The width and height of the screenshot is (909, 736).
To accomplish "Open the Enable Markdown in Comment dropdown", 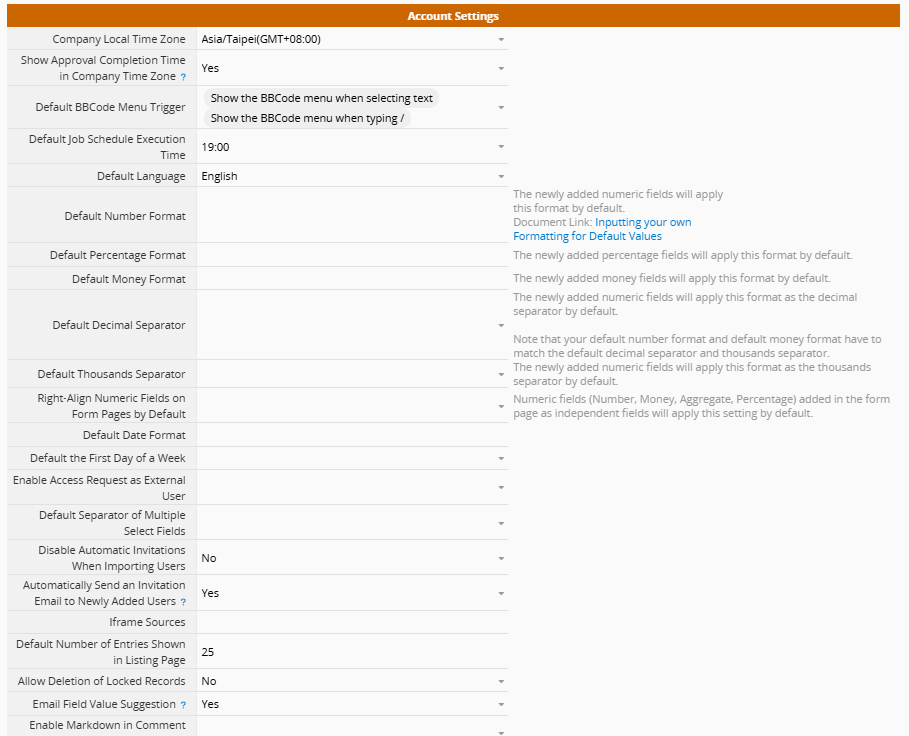I will click(501, 731).
